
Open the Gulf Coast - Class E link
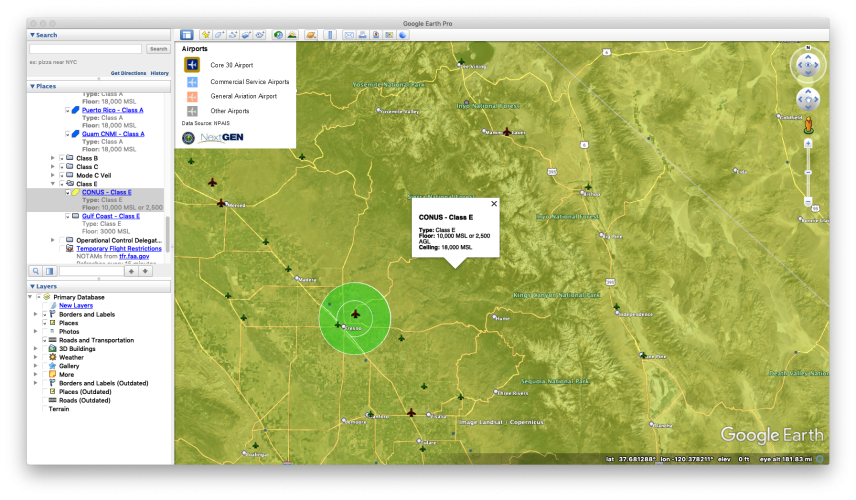click(111, 216)
